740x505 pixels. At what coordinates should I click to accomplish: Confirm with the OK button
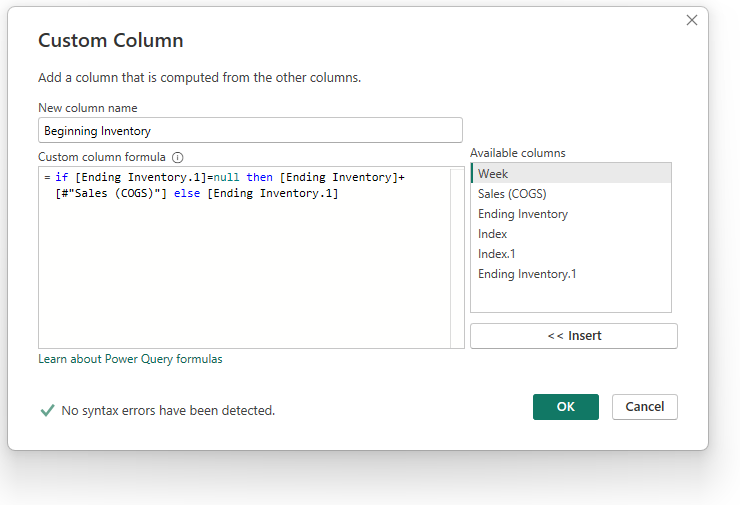tap(566, 406)
